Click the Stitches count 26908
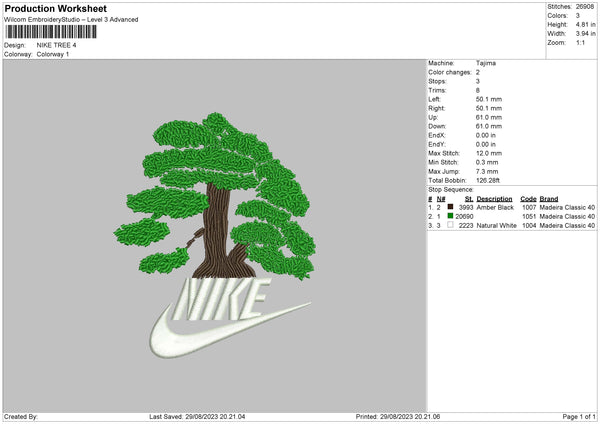 coord(585,6)
